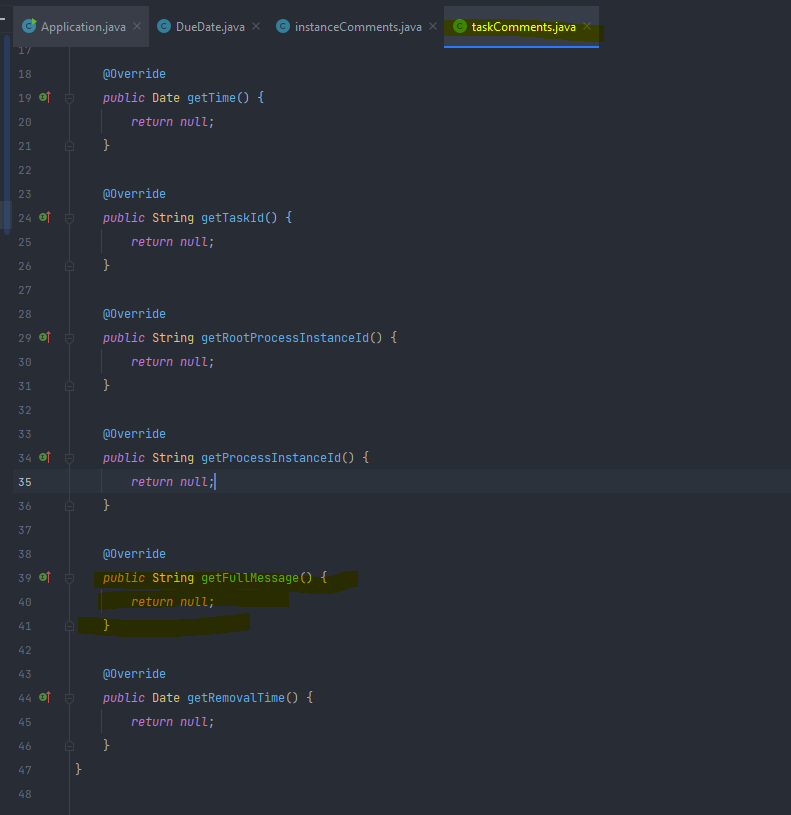Click the @Override annotation above getFullMessage

pyautogui.click(x=134, y=553)
